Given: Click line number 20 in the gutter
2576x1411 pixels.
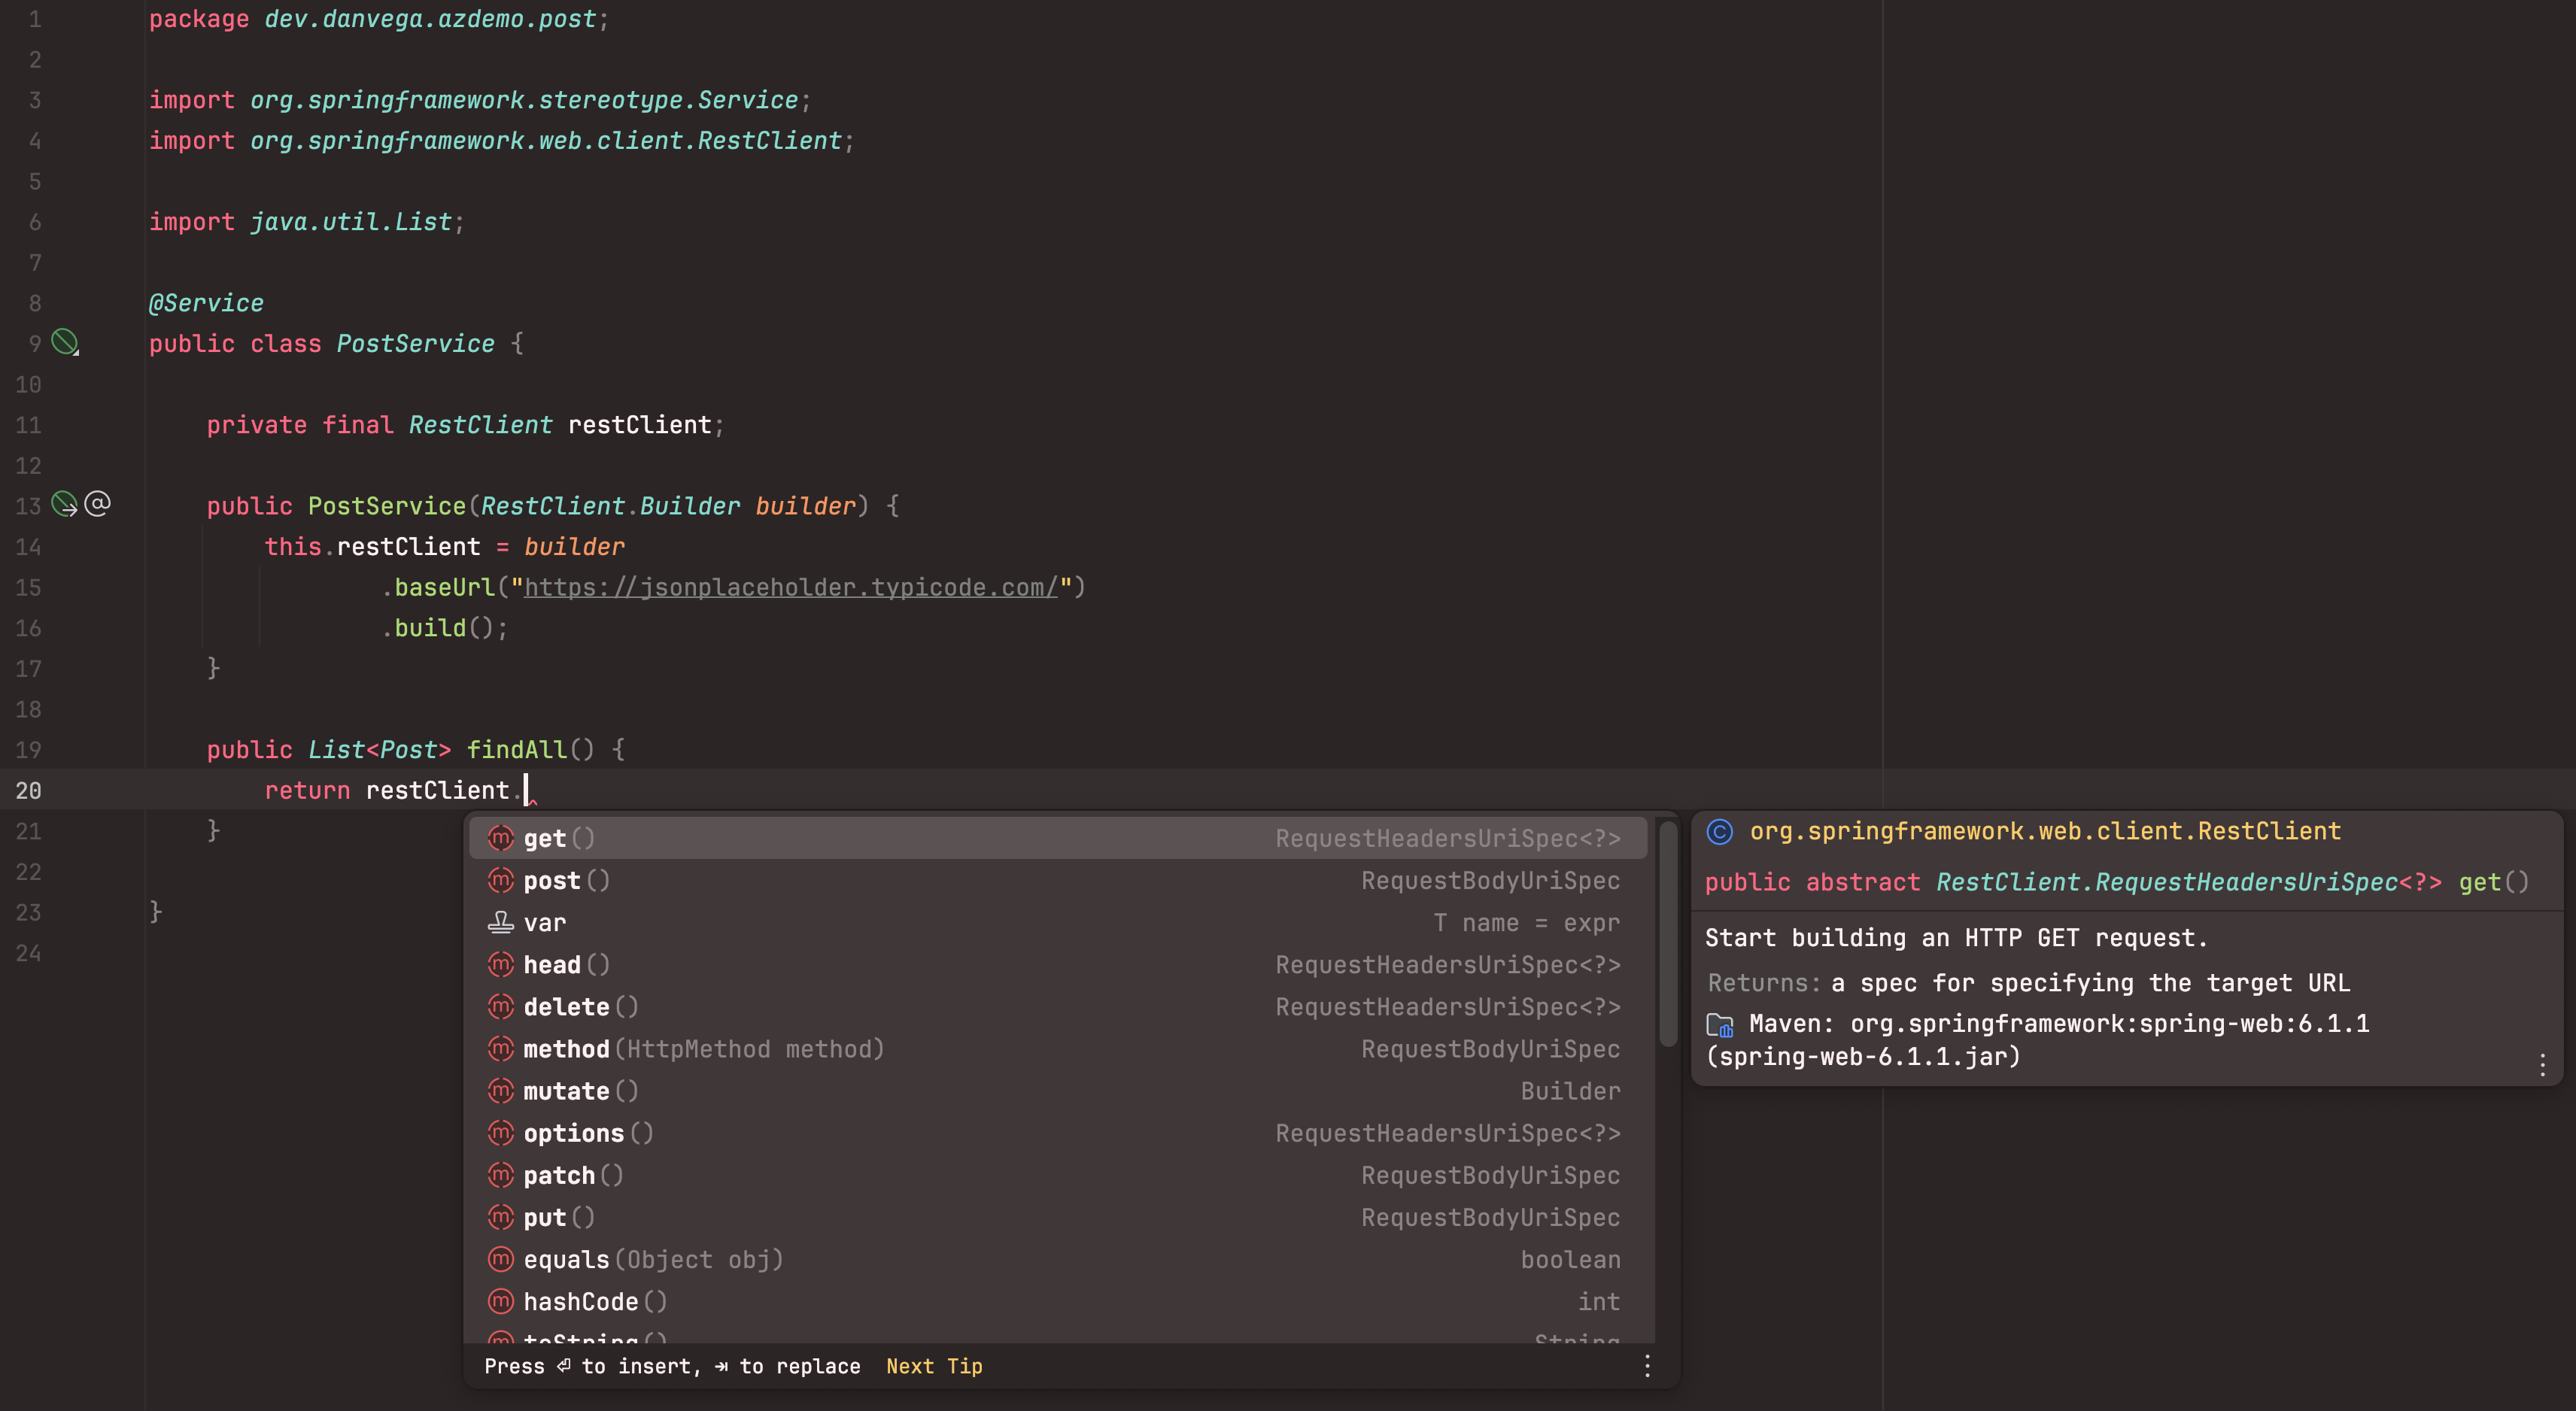Looking at the screenshot, I should (28, 790).
